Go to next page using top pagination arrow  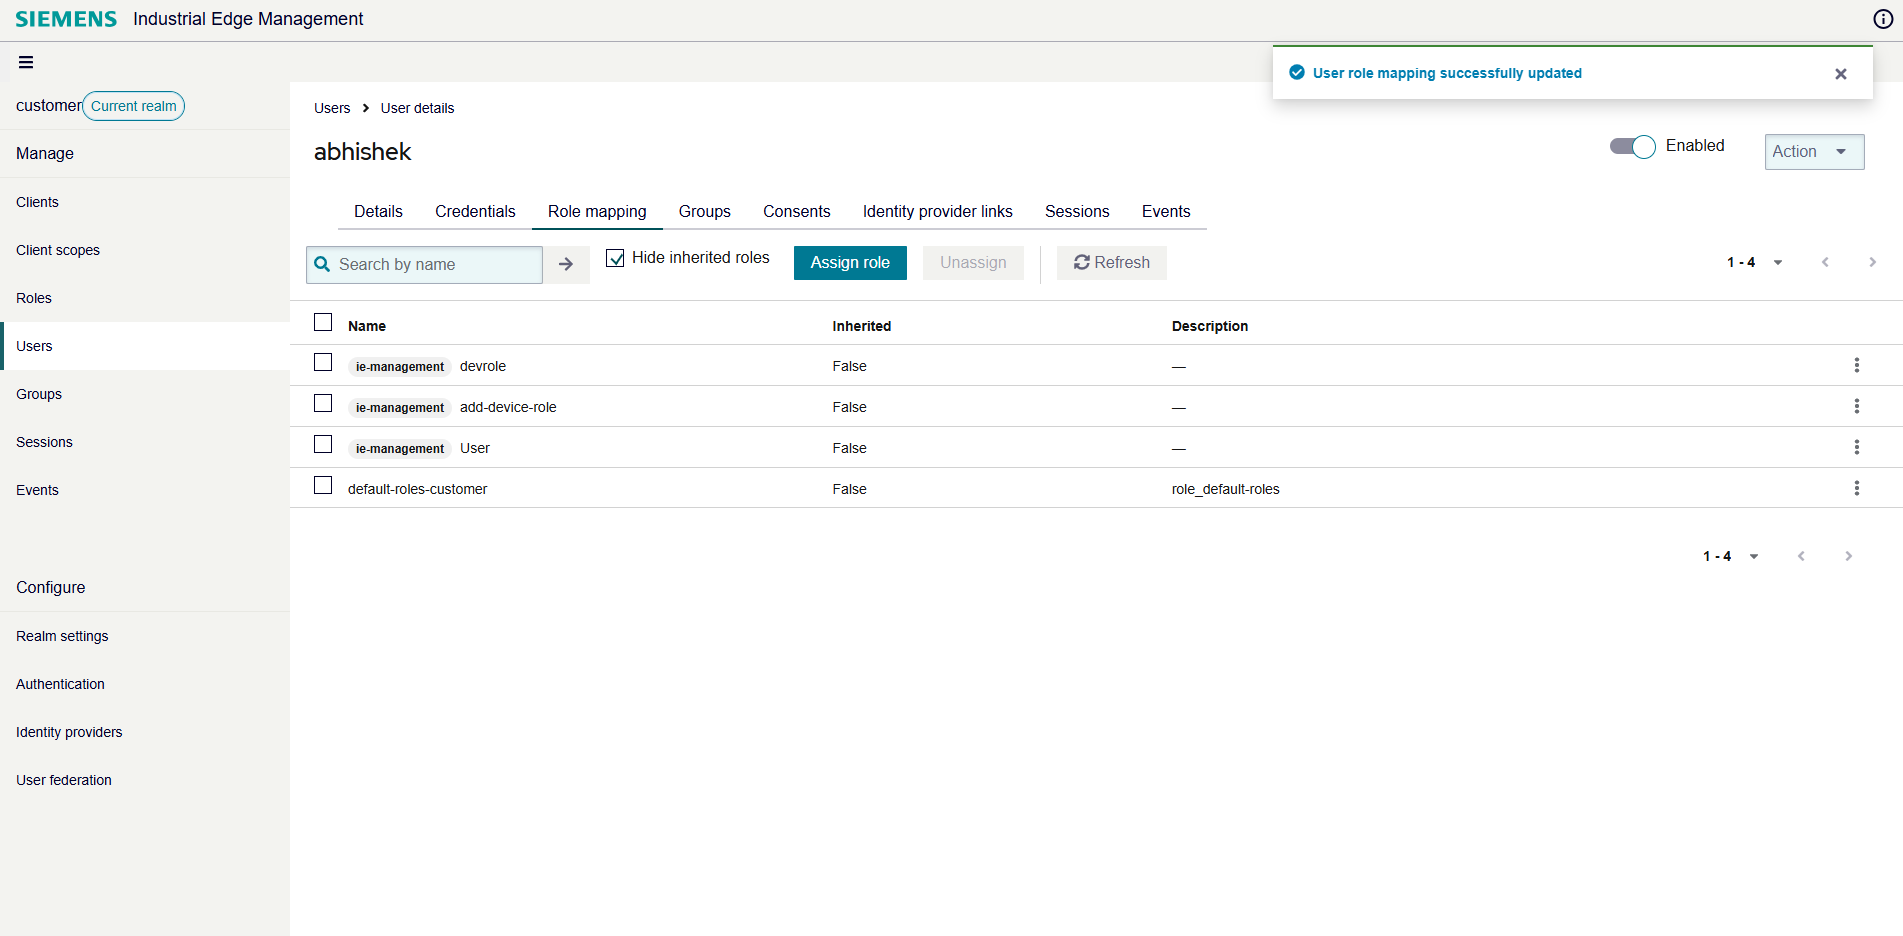coord(1872,263)
